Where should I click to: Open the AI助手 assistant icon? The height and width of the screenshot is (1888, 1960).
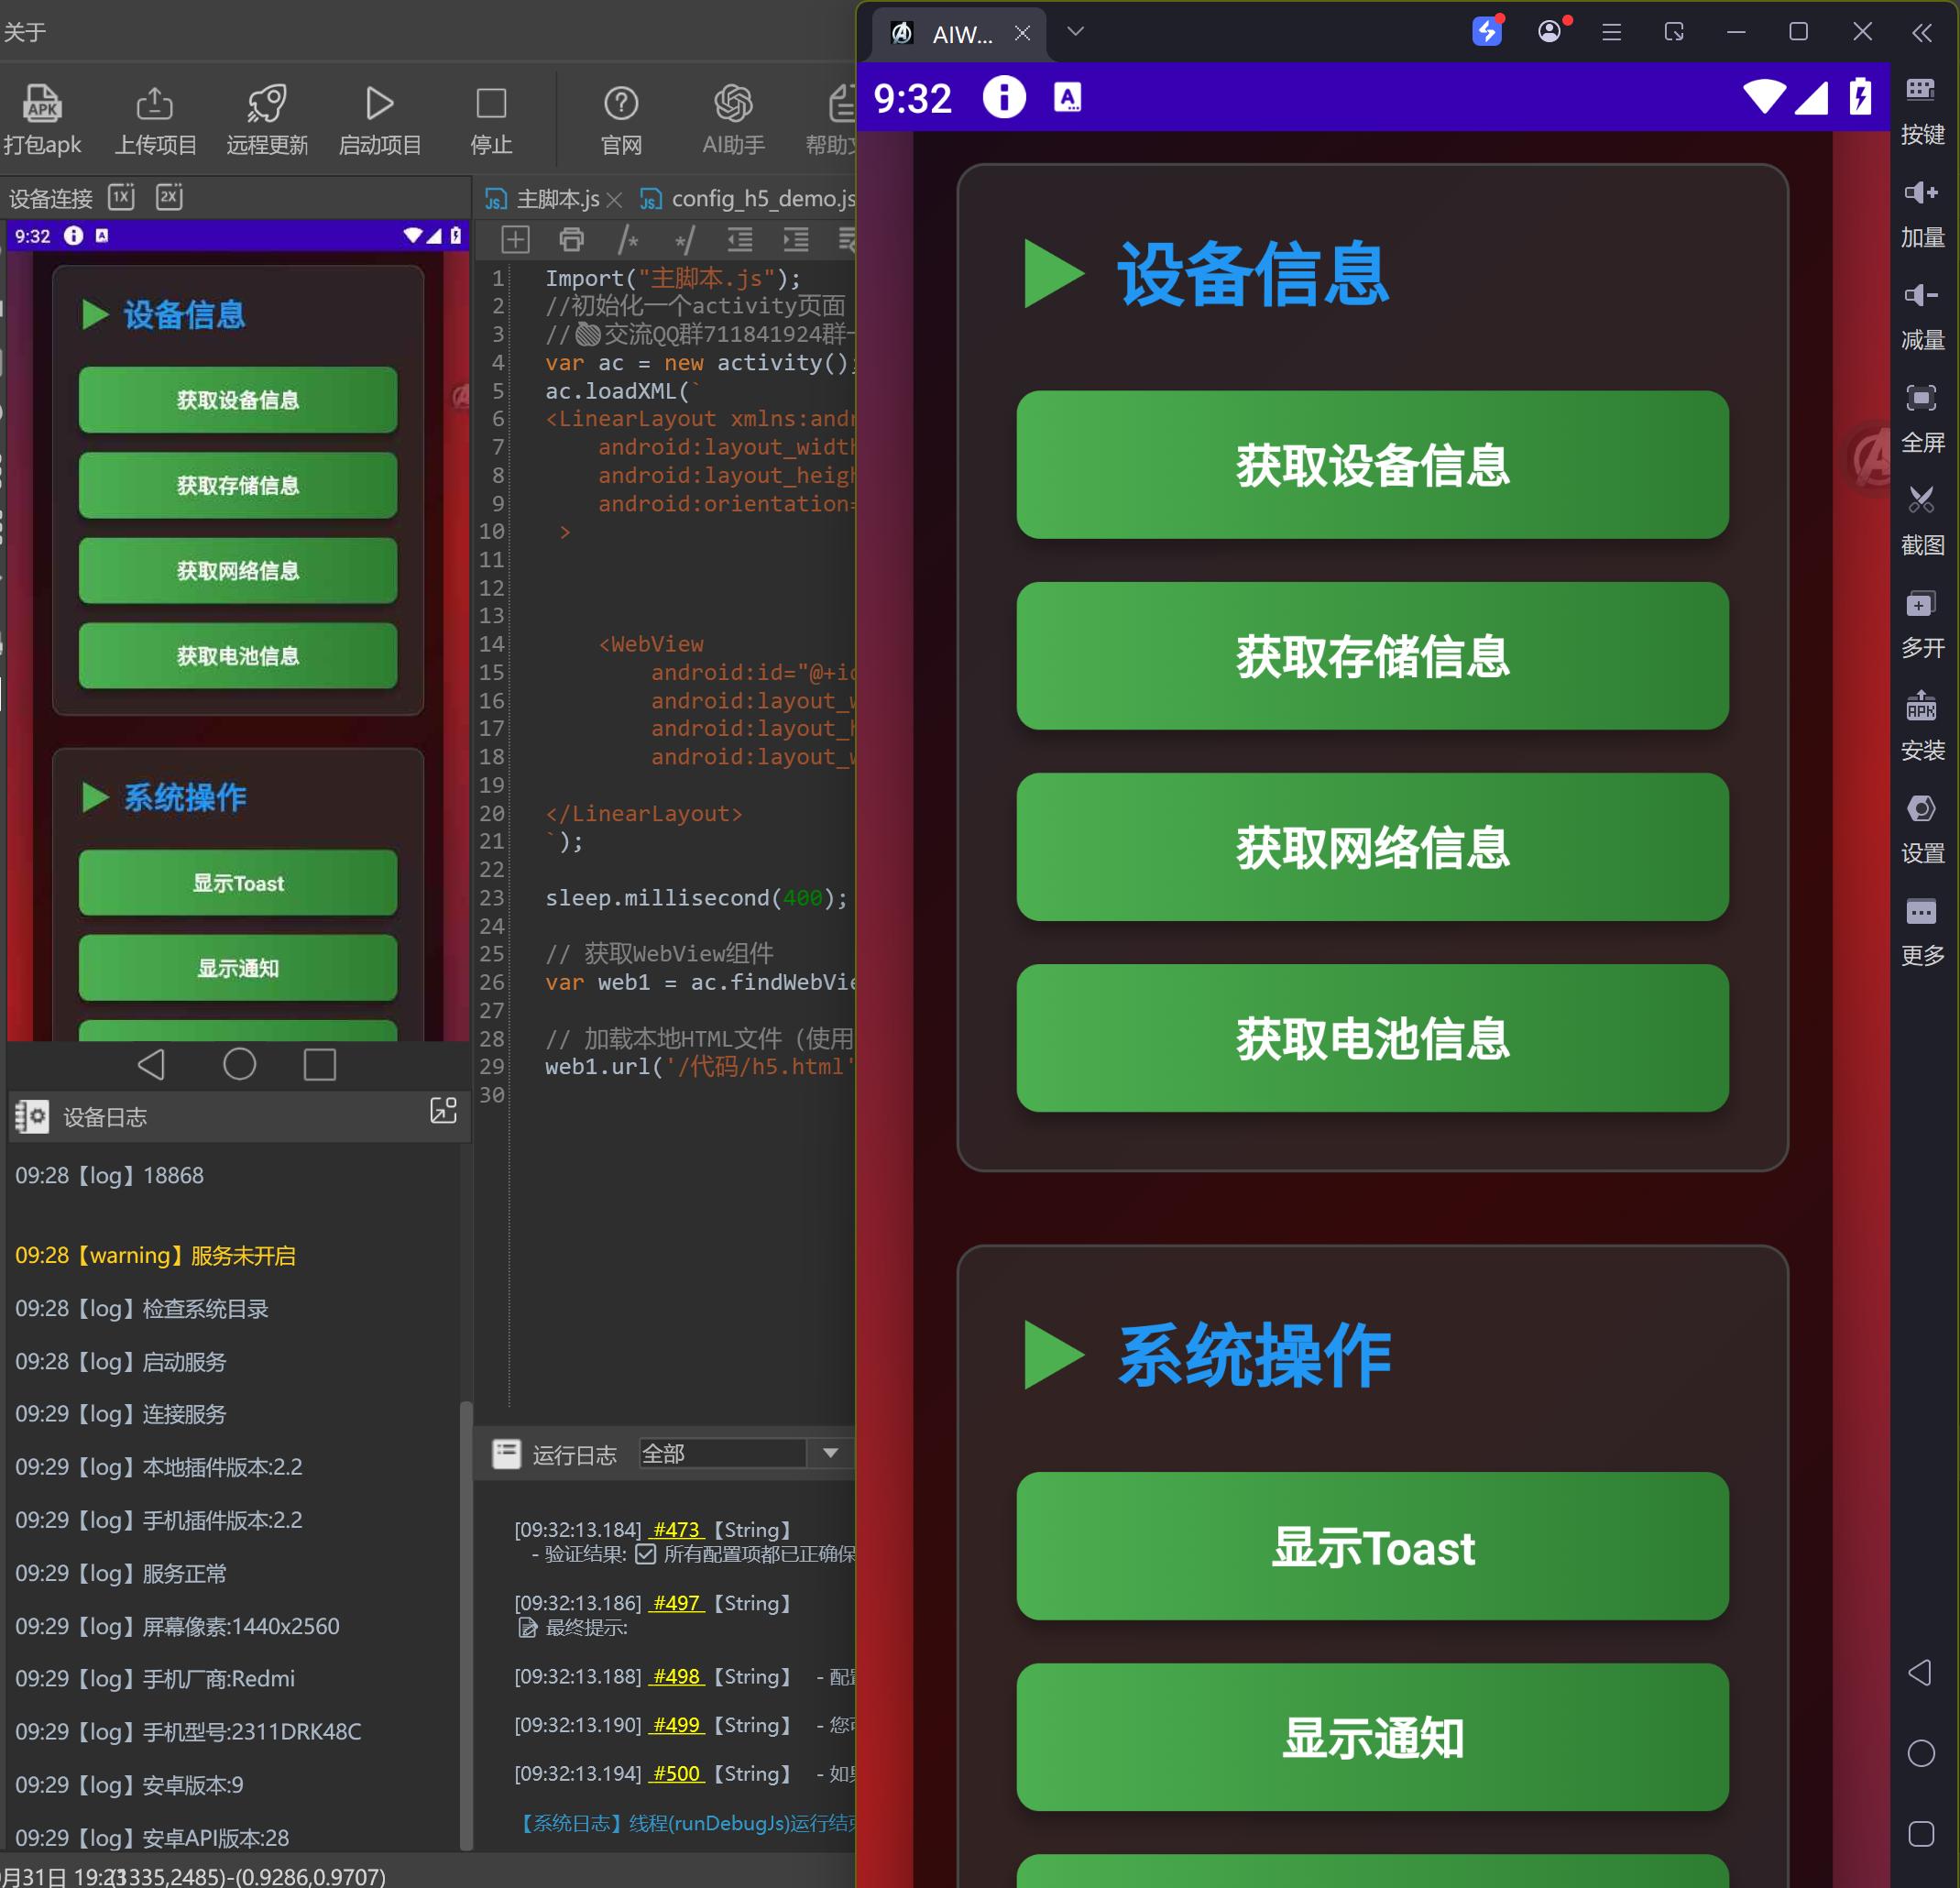click(x=733, y=103)
